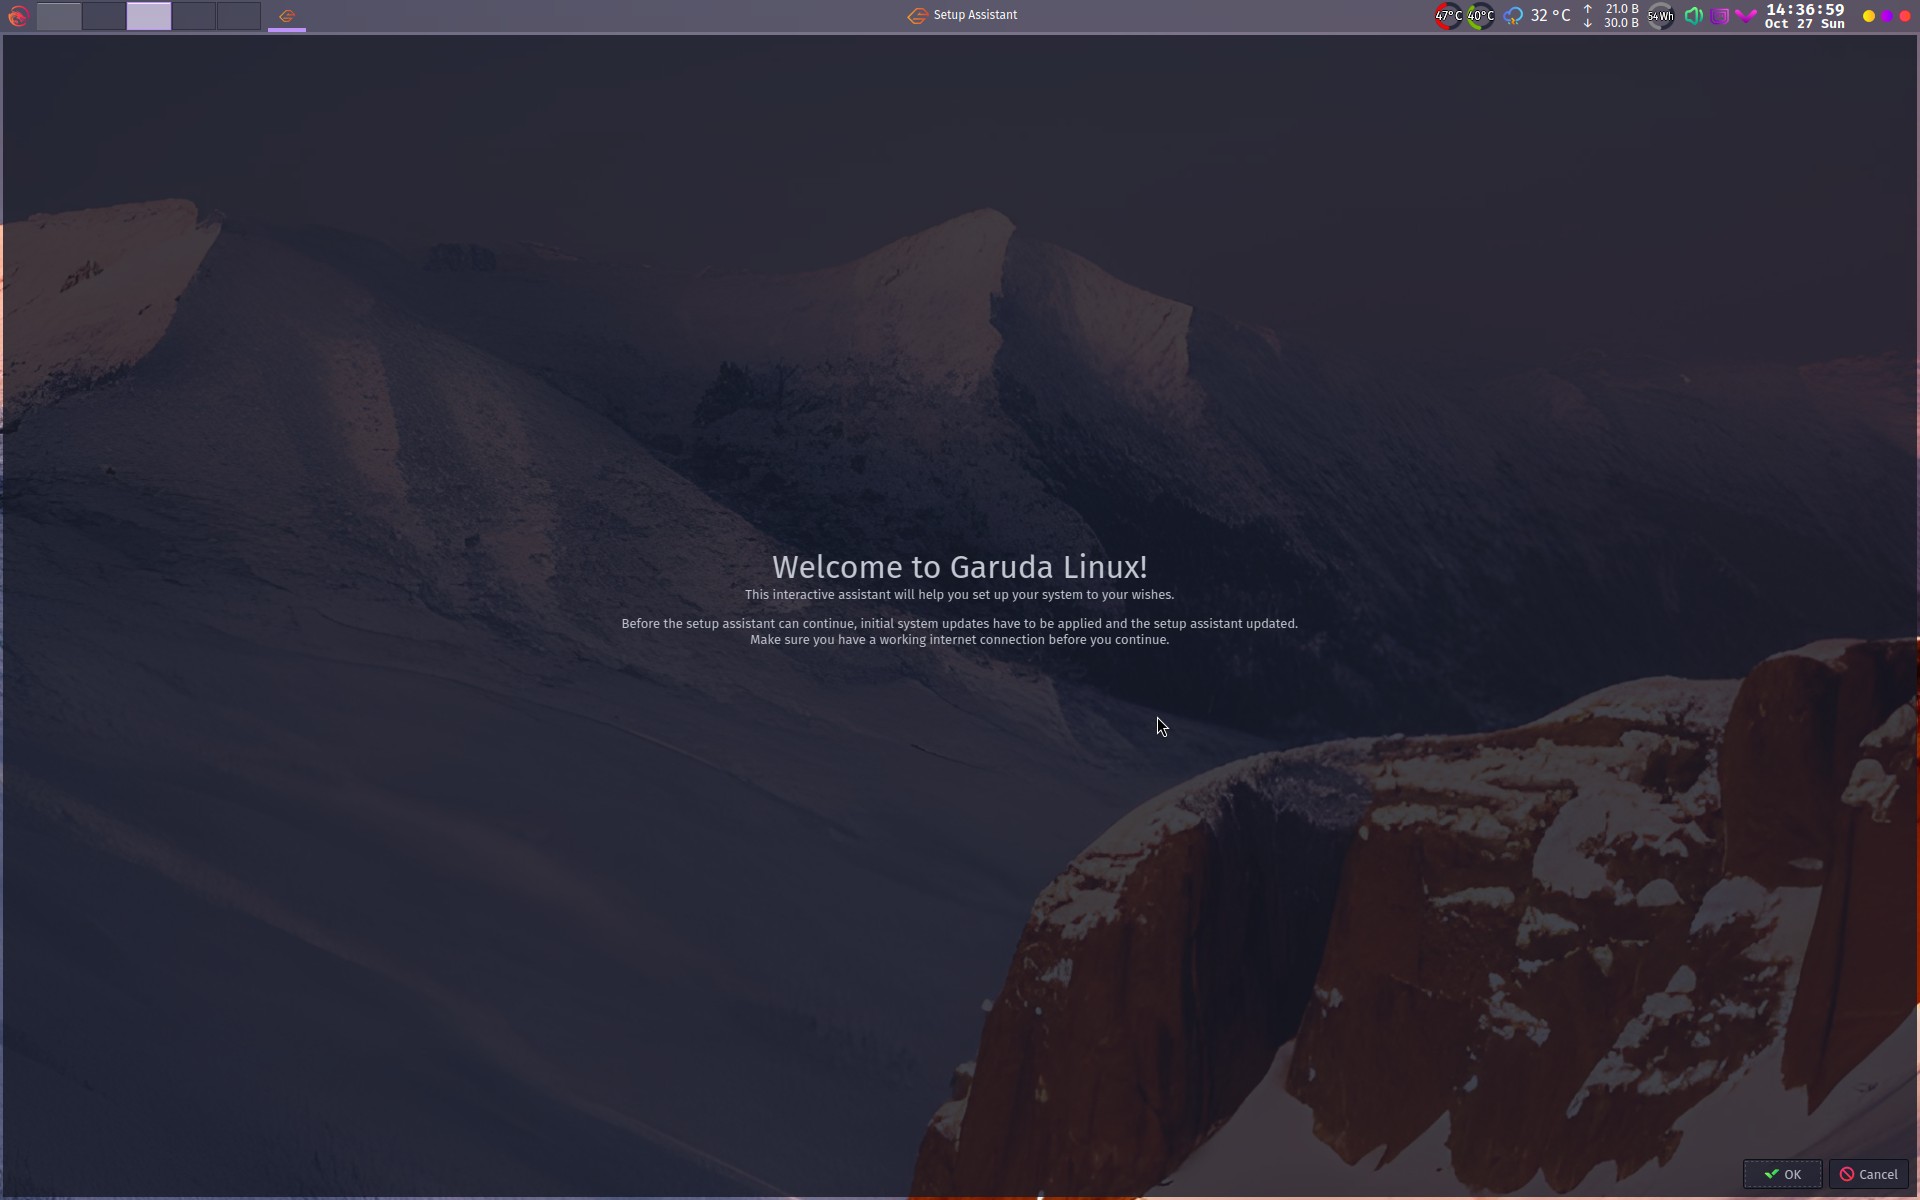The width and height of the screenshot is (1920, 1200).
Task: Open the green speaker volume control
Action: (1693, 16)
